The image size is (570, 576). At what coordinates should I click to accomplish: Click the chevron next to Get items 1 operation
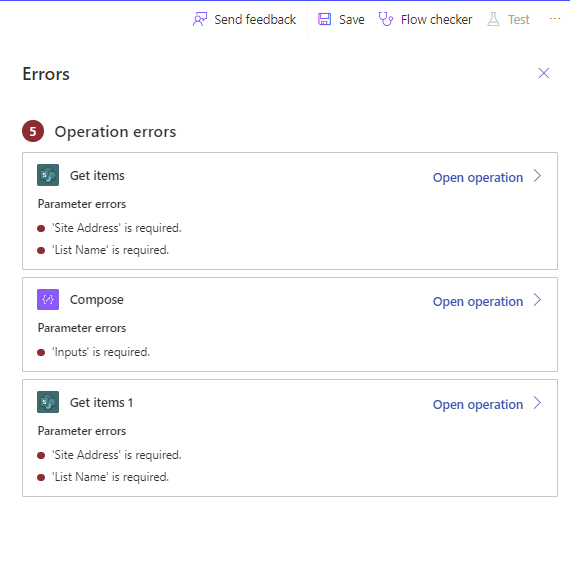click(x=537, y=403)
